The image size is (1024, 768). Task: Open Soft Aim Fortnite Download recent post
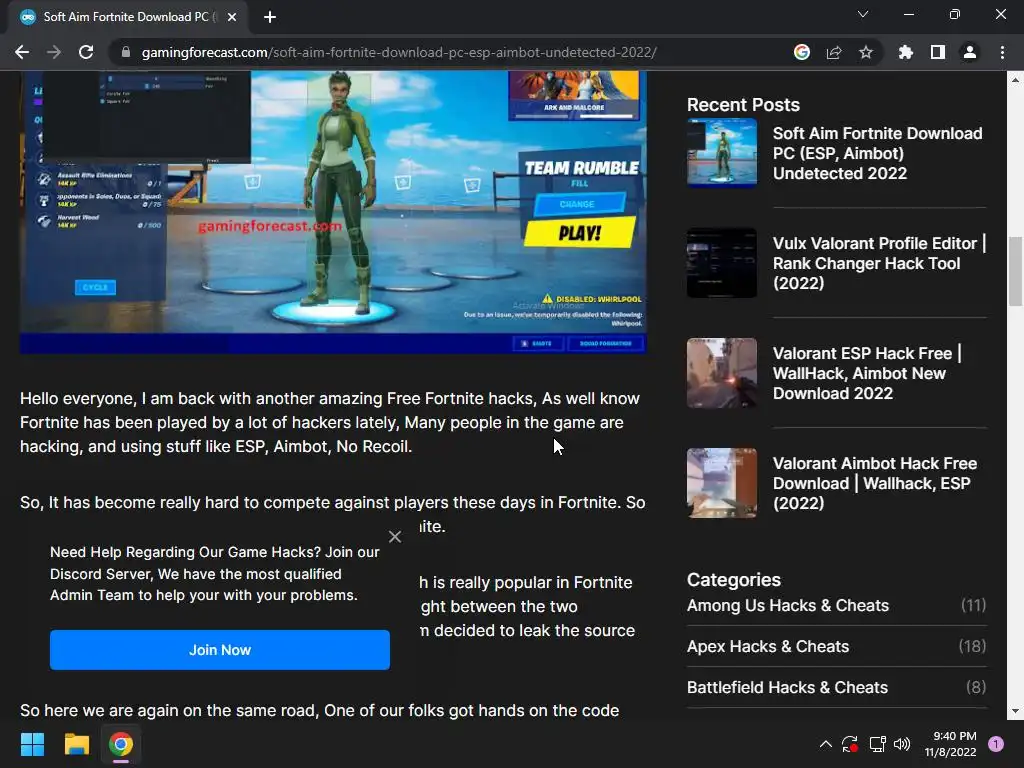(878, 153)
